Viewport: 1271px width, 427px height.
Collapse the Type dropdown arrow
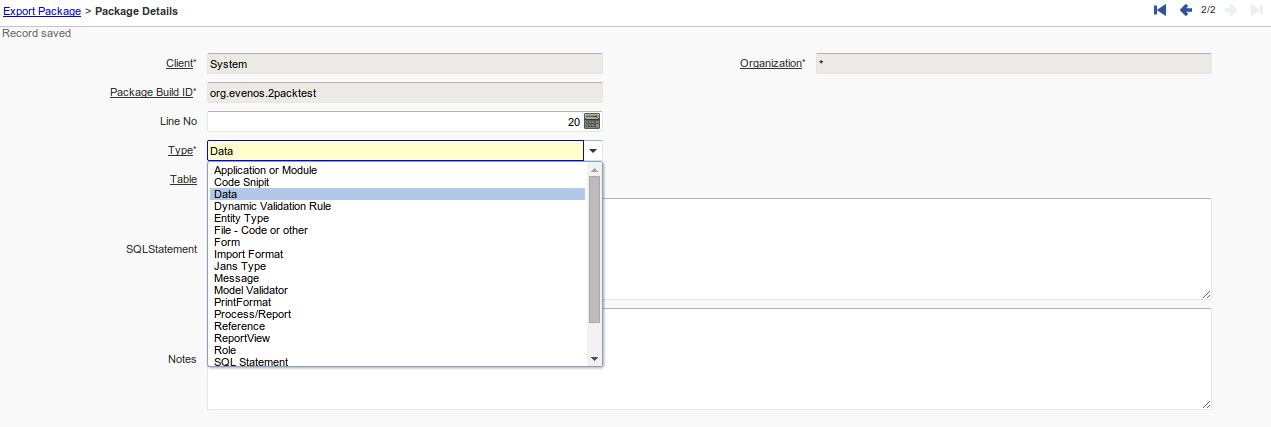pos(593,151)
